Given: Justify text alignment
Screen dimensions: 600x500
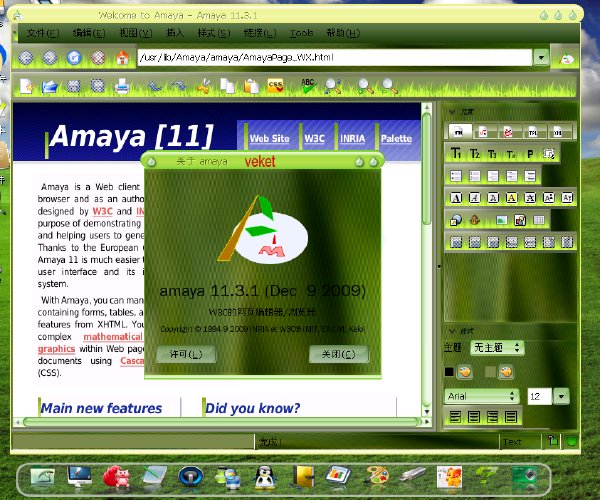Looking at the screenshot, I should 511,417.
